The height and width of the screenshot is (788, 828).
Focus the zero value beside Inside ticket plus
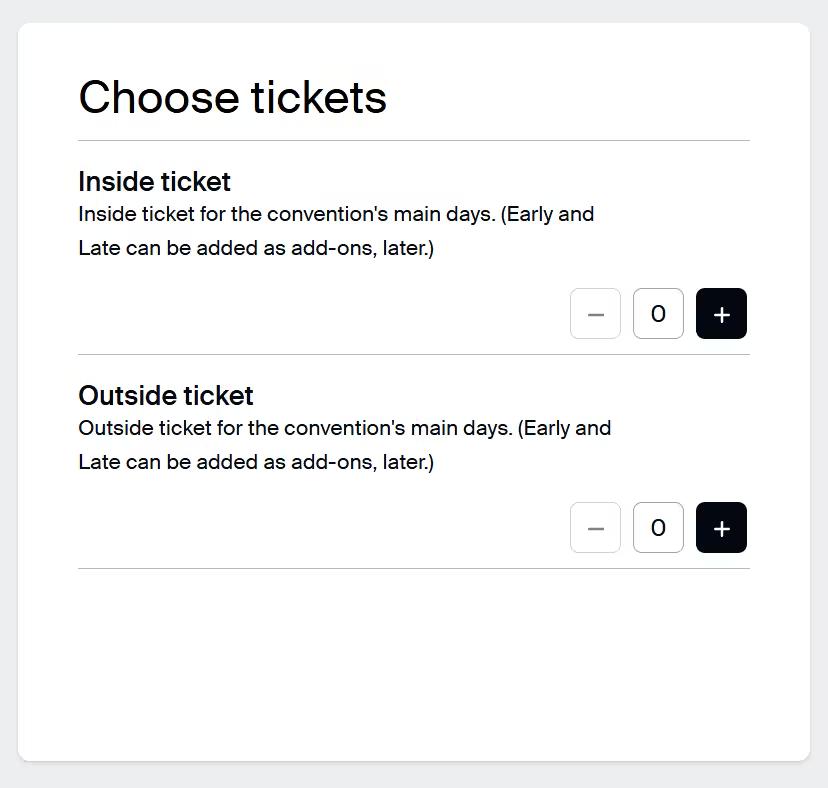(658, 314)
